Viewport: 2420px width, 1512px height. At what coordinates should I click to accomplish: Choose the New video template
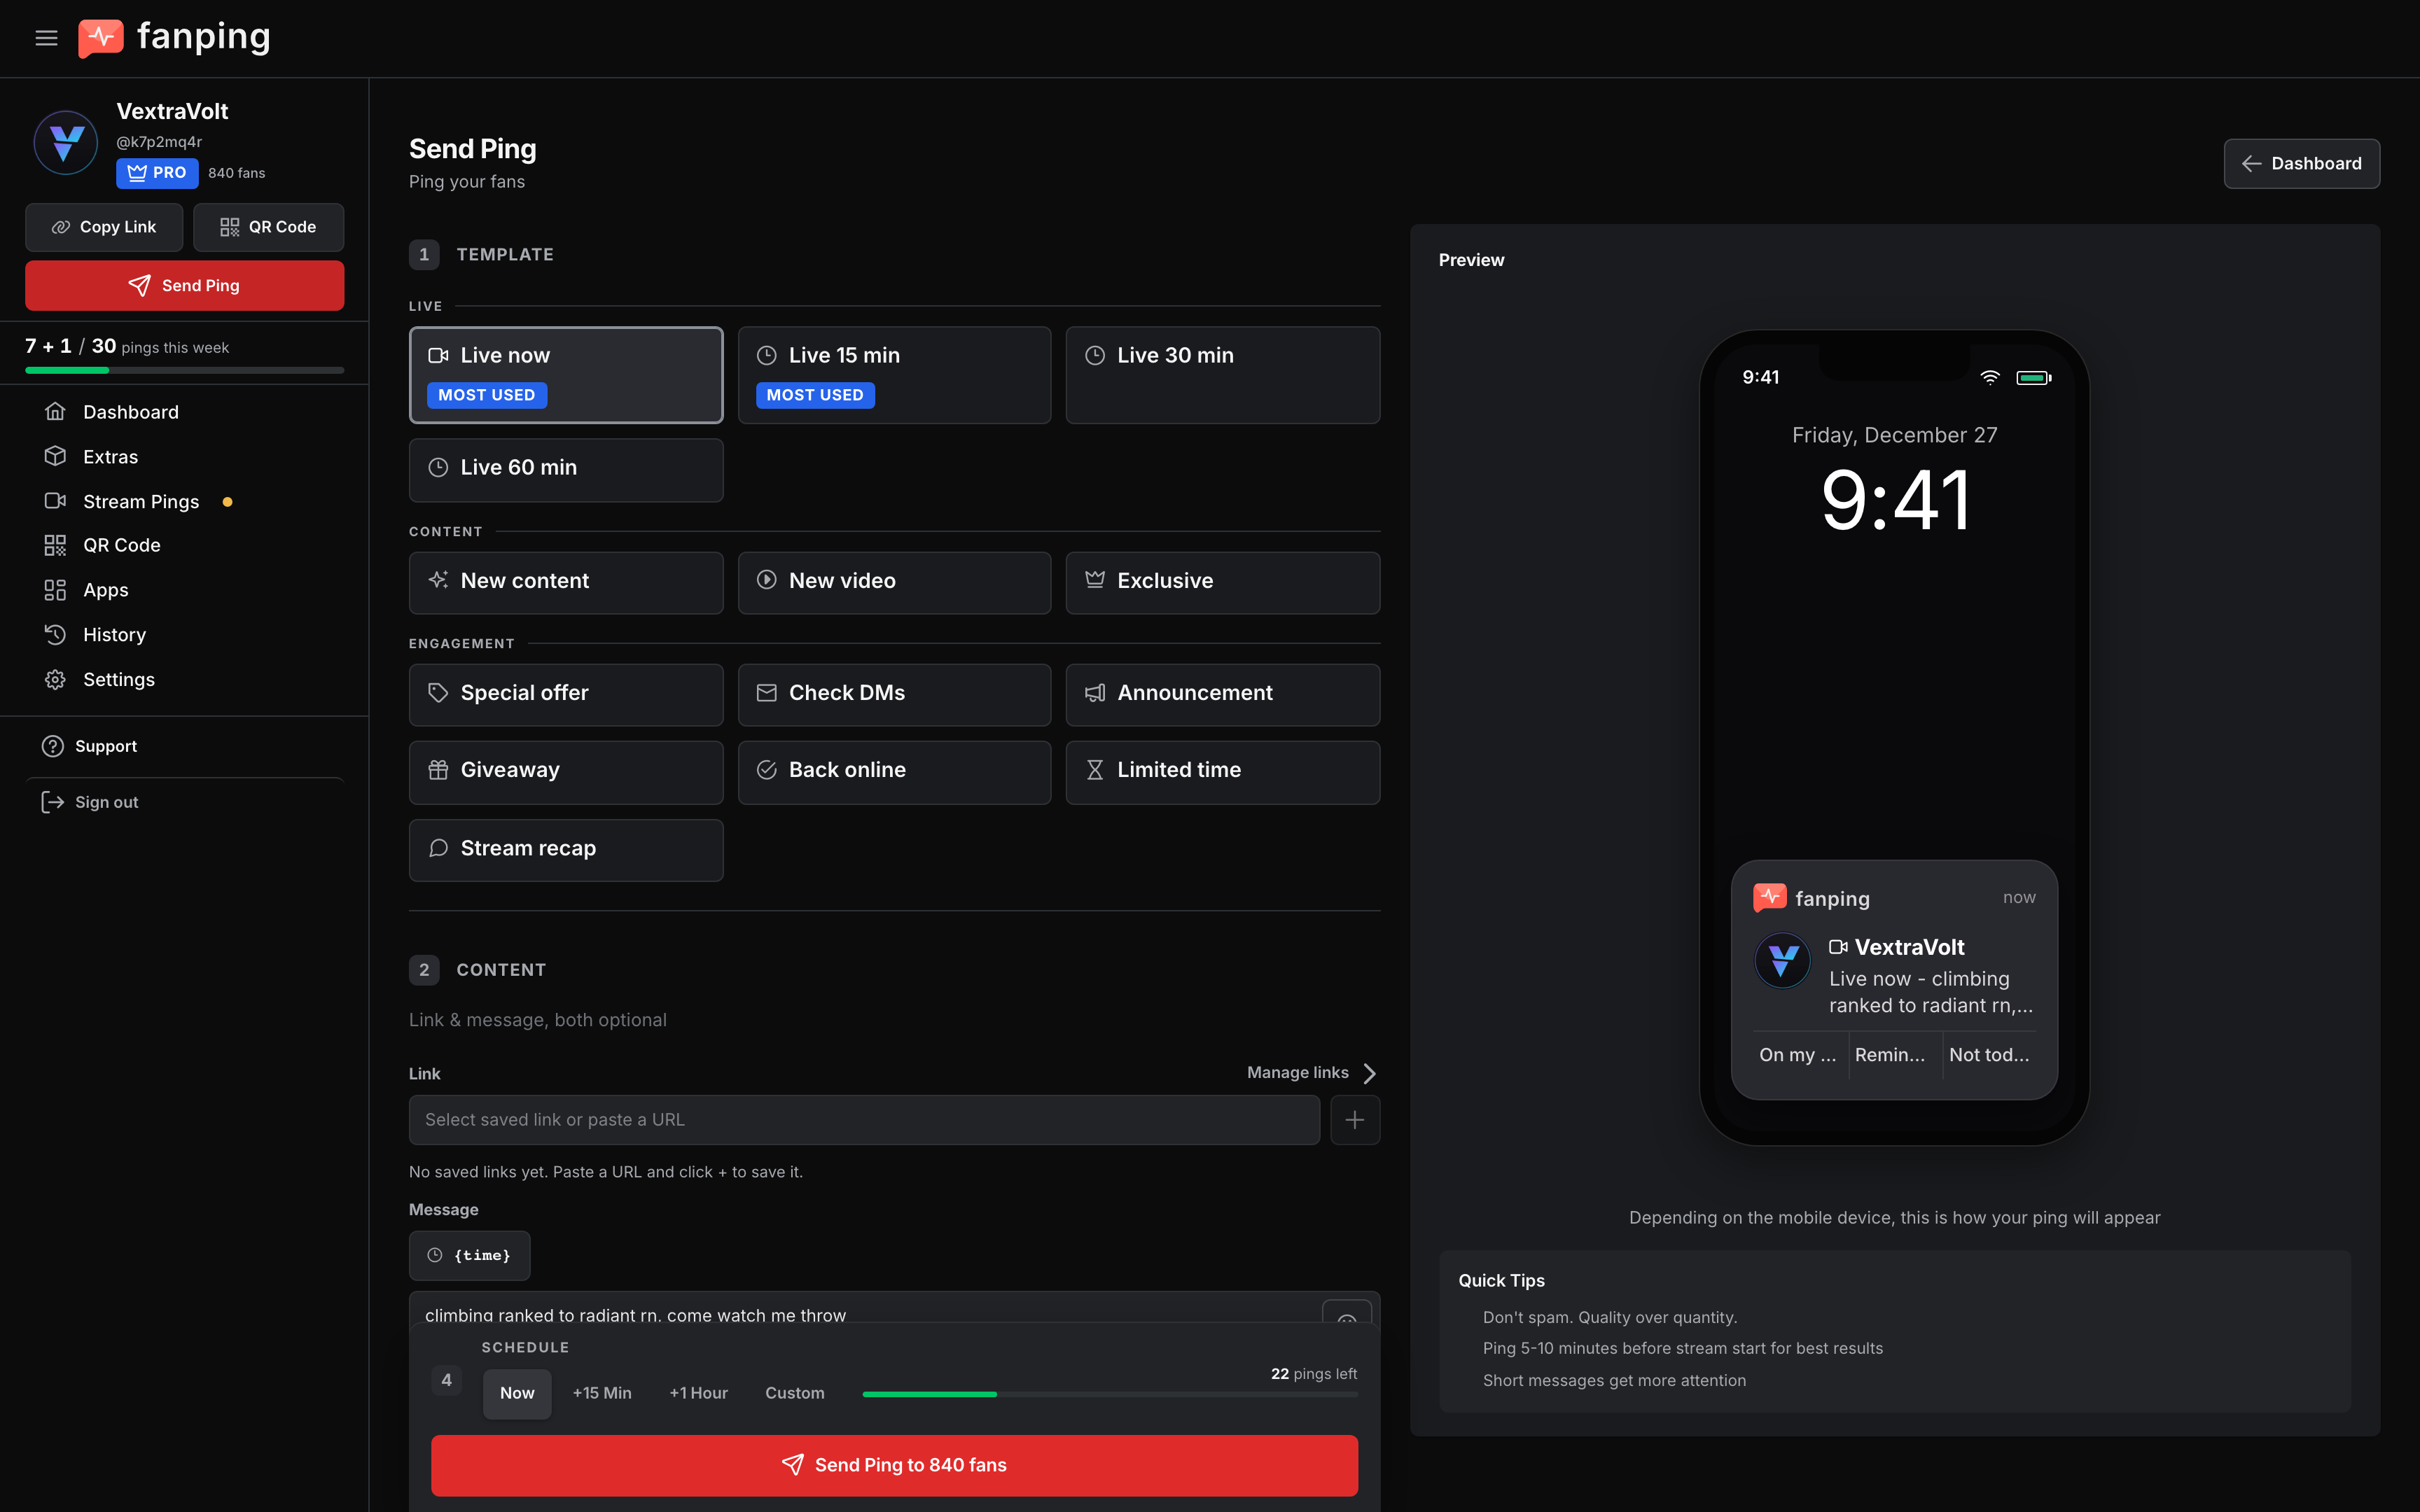point(894,583)
